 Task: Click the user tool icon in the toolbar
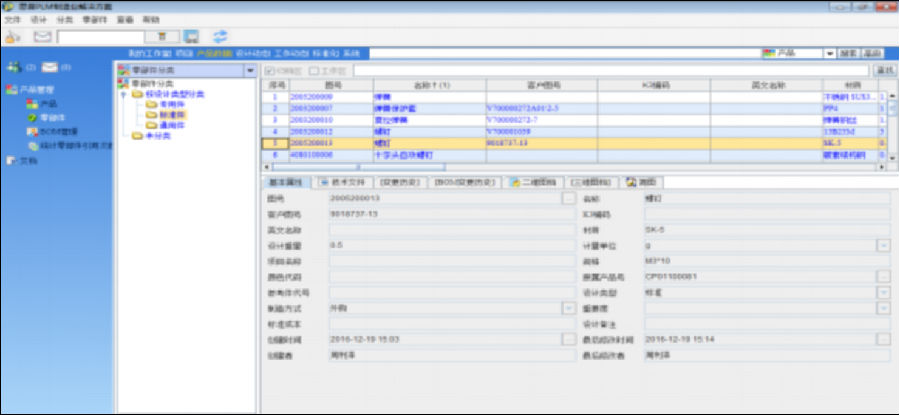click(13, 37)
